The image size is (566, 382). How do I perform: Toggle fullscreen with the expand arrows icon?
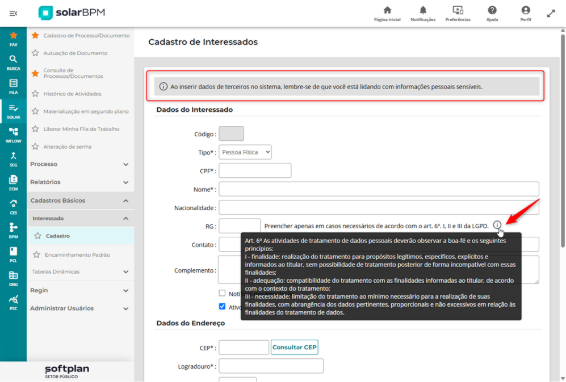[551, 14]
